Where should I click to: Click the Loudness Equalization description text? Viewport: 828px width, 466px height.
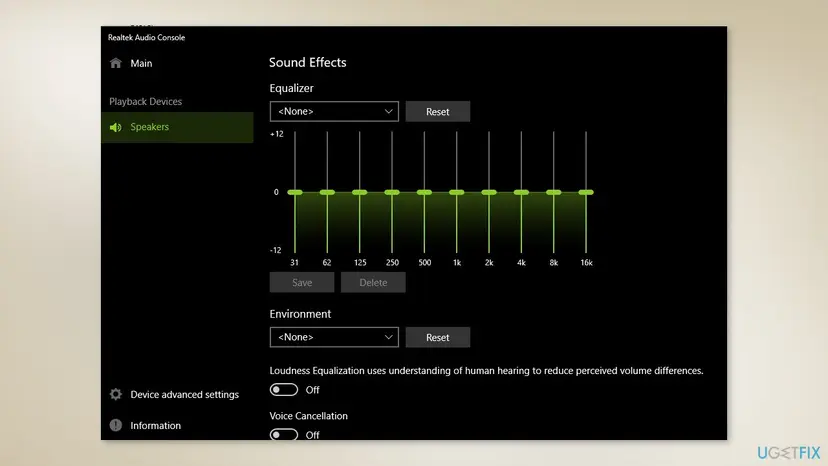(486, 371)
